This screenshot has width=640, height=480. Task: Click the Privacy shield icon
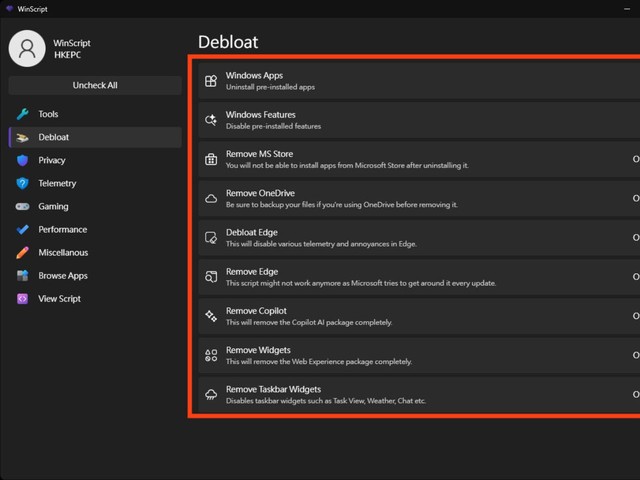coord(22,160)
